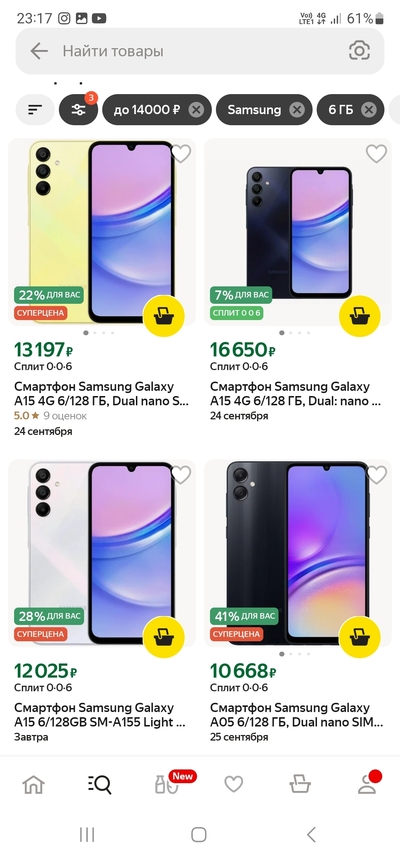Open the favorites heart tab in bottom bar
This screenshot has width=400, height=858.
click(x=234, y=785)
